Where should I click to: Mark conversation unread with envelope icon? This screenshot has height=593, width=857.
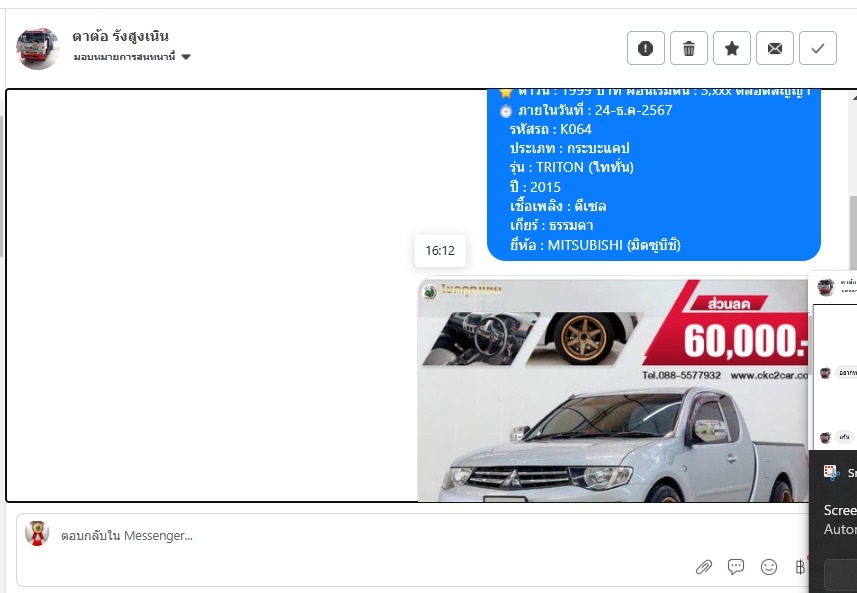774,49
